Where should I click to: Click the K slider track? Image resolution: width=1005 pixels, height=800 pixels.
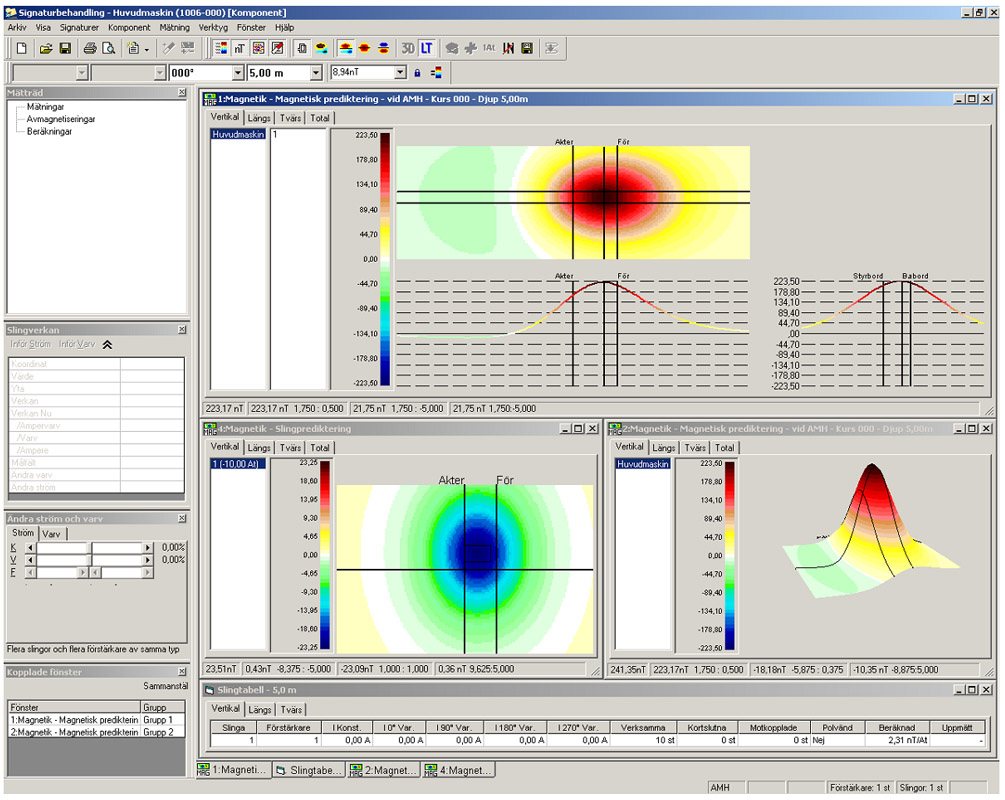89,548
